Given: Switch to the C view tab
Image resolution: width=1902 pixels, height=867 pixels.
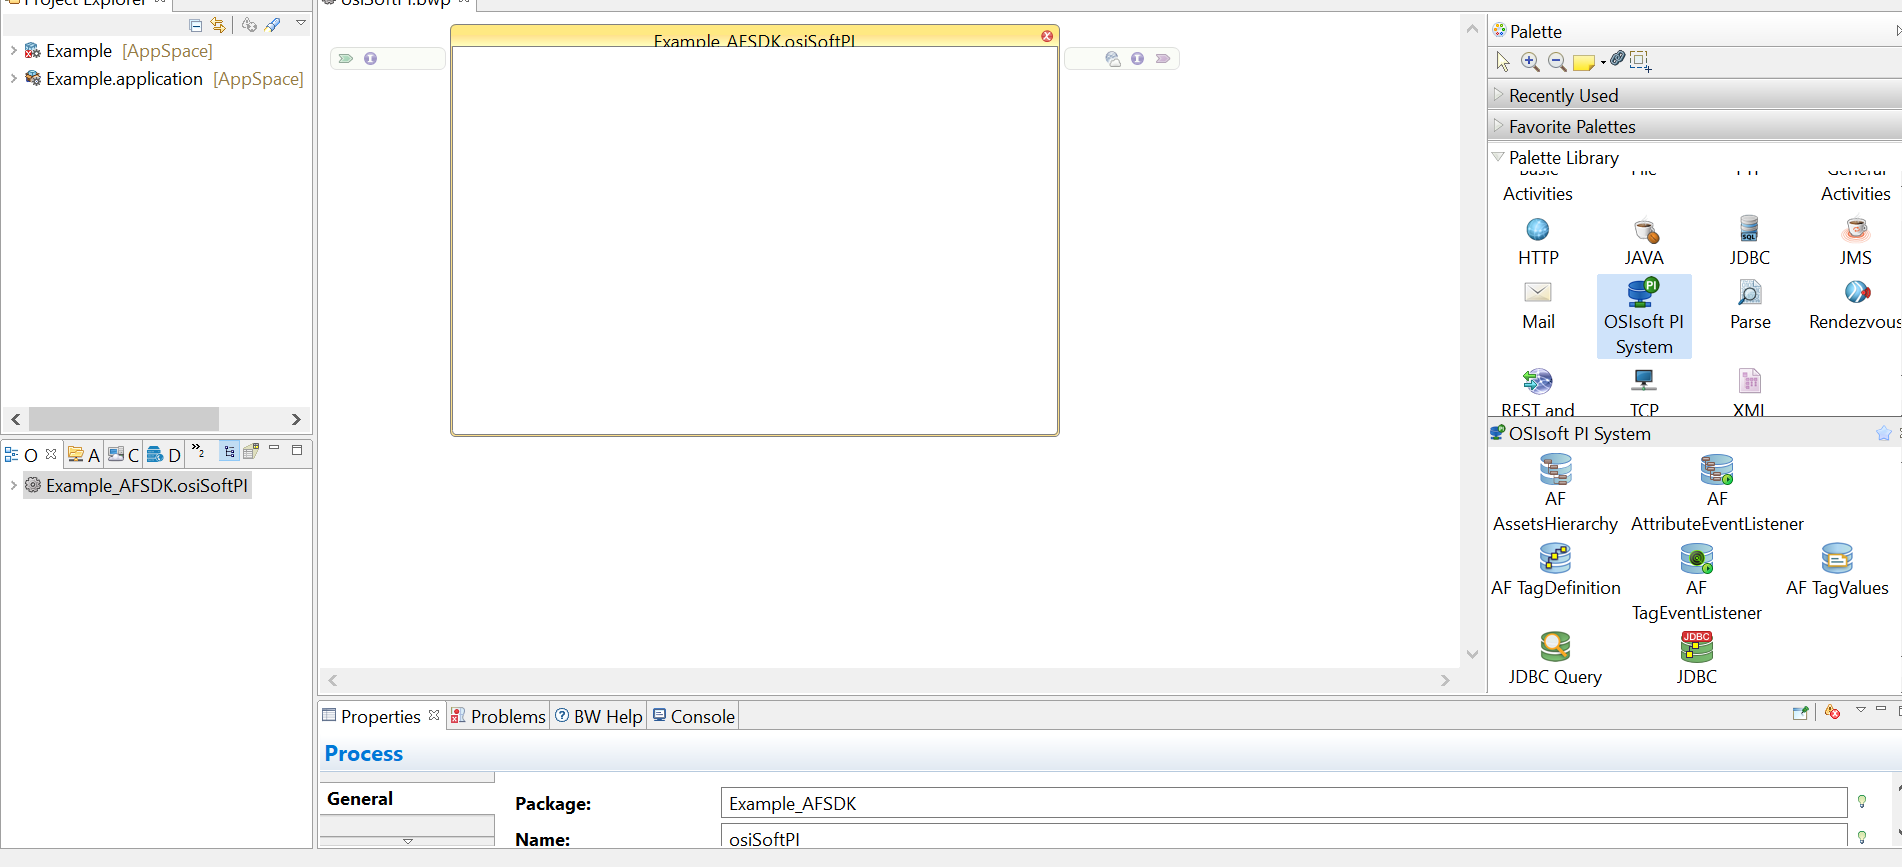Looking at the screenshot, I should 124,455.
